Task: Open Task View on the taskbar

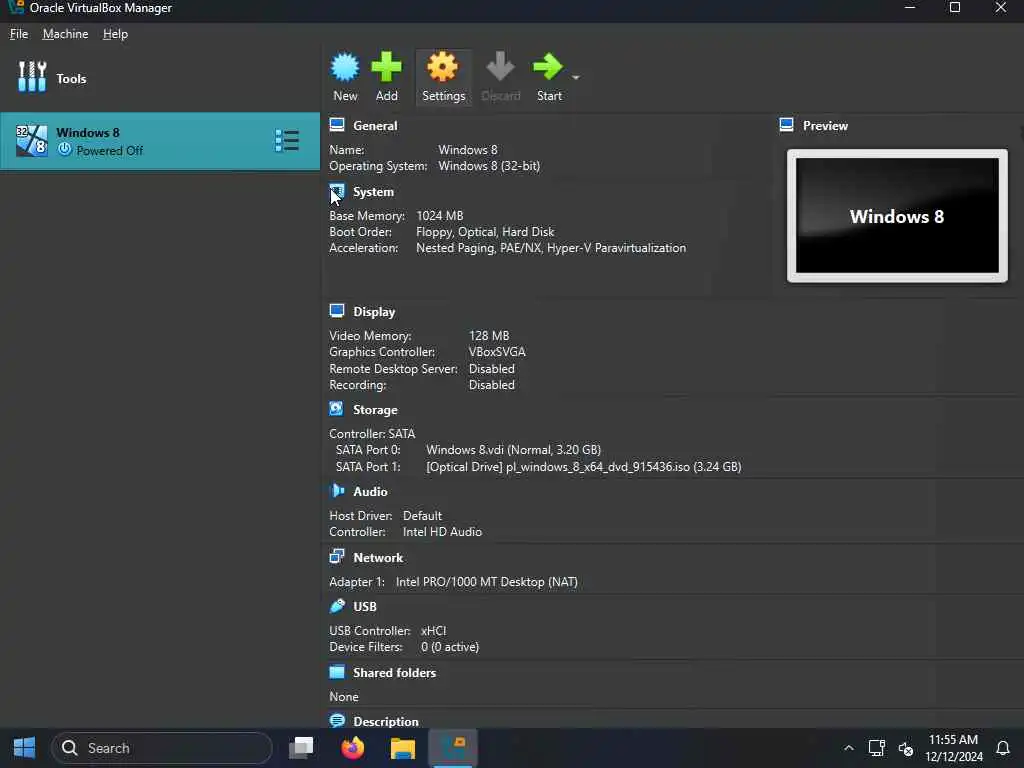Action: pyautogui.click(x=301, y=748)
